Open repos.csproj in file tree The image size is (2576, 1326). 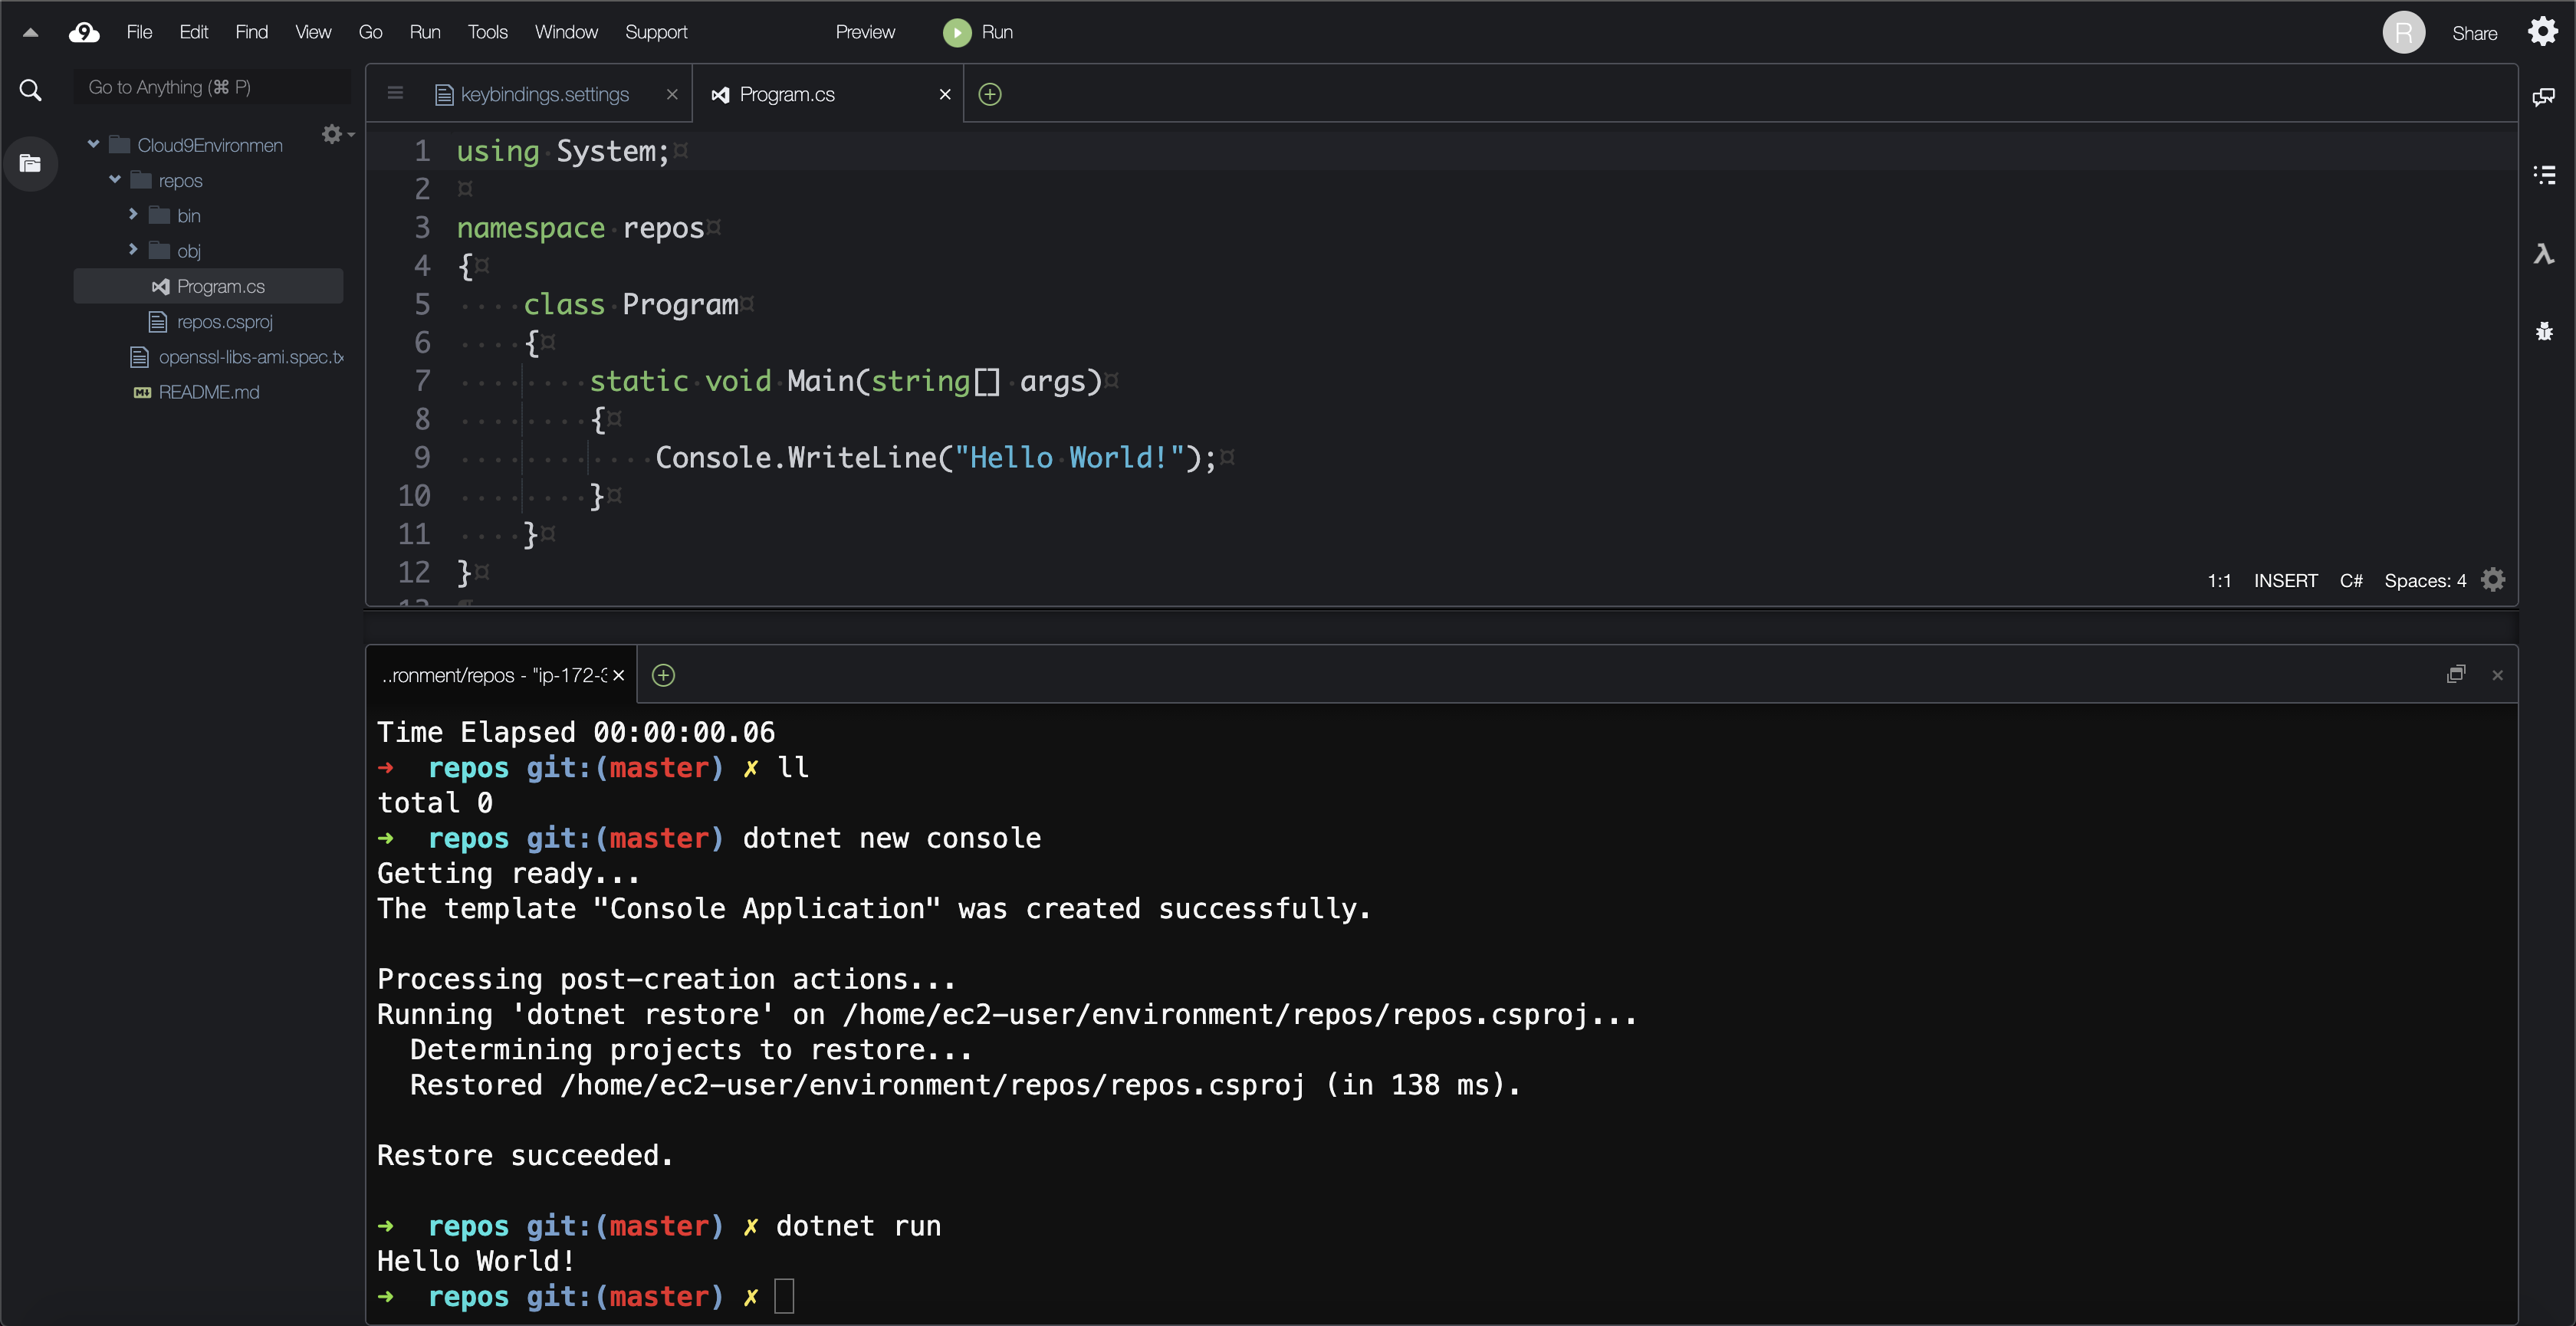click(224, 322)
